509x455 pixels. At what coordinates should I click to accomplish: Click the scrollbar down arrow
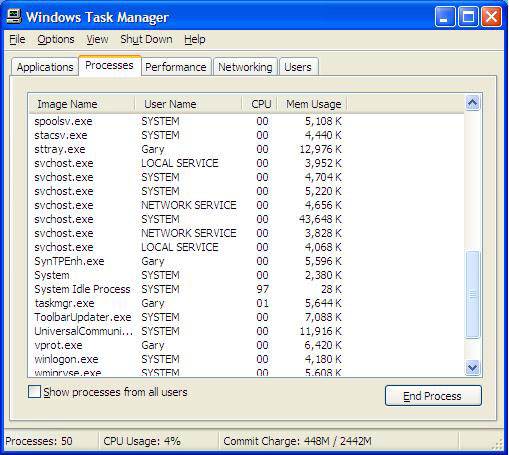pos(472,368)
